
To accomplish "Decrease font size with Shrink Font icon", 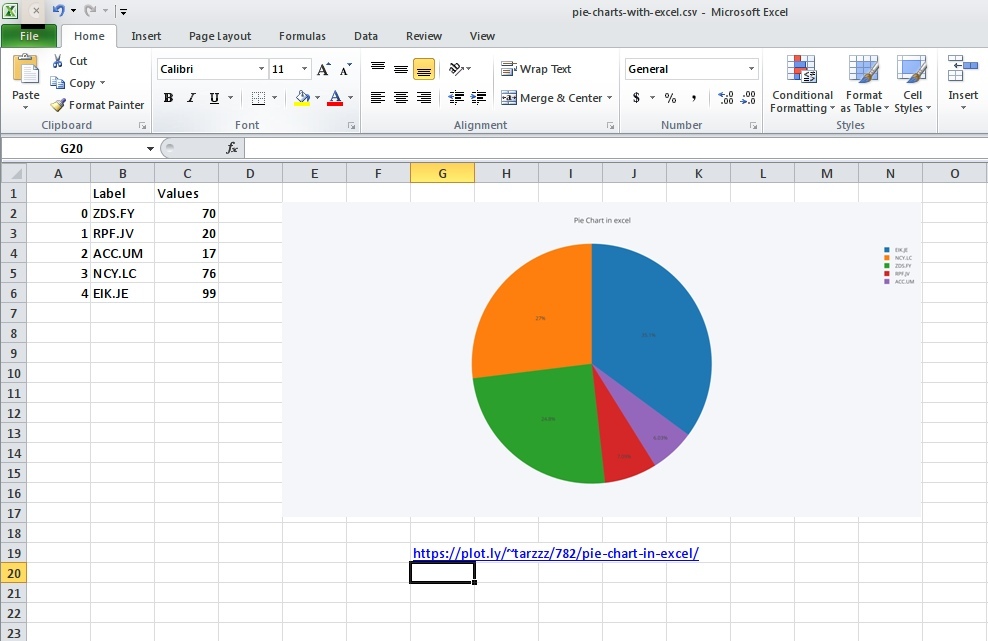I will (345, 69).
